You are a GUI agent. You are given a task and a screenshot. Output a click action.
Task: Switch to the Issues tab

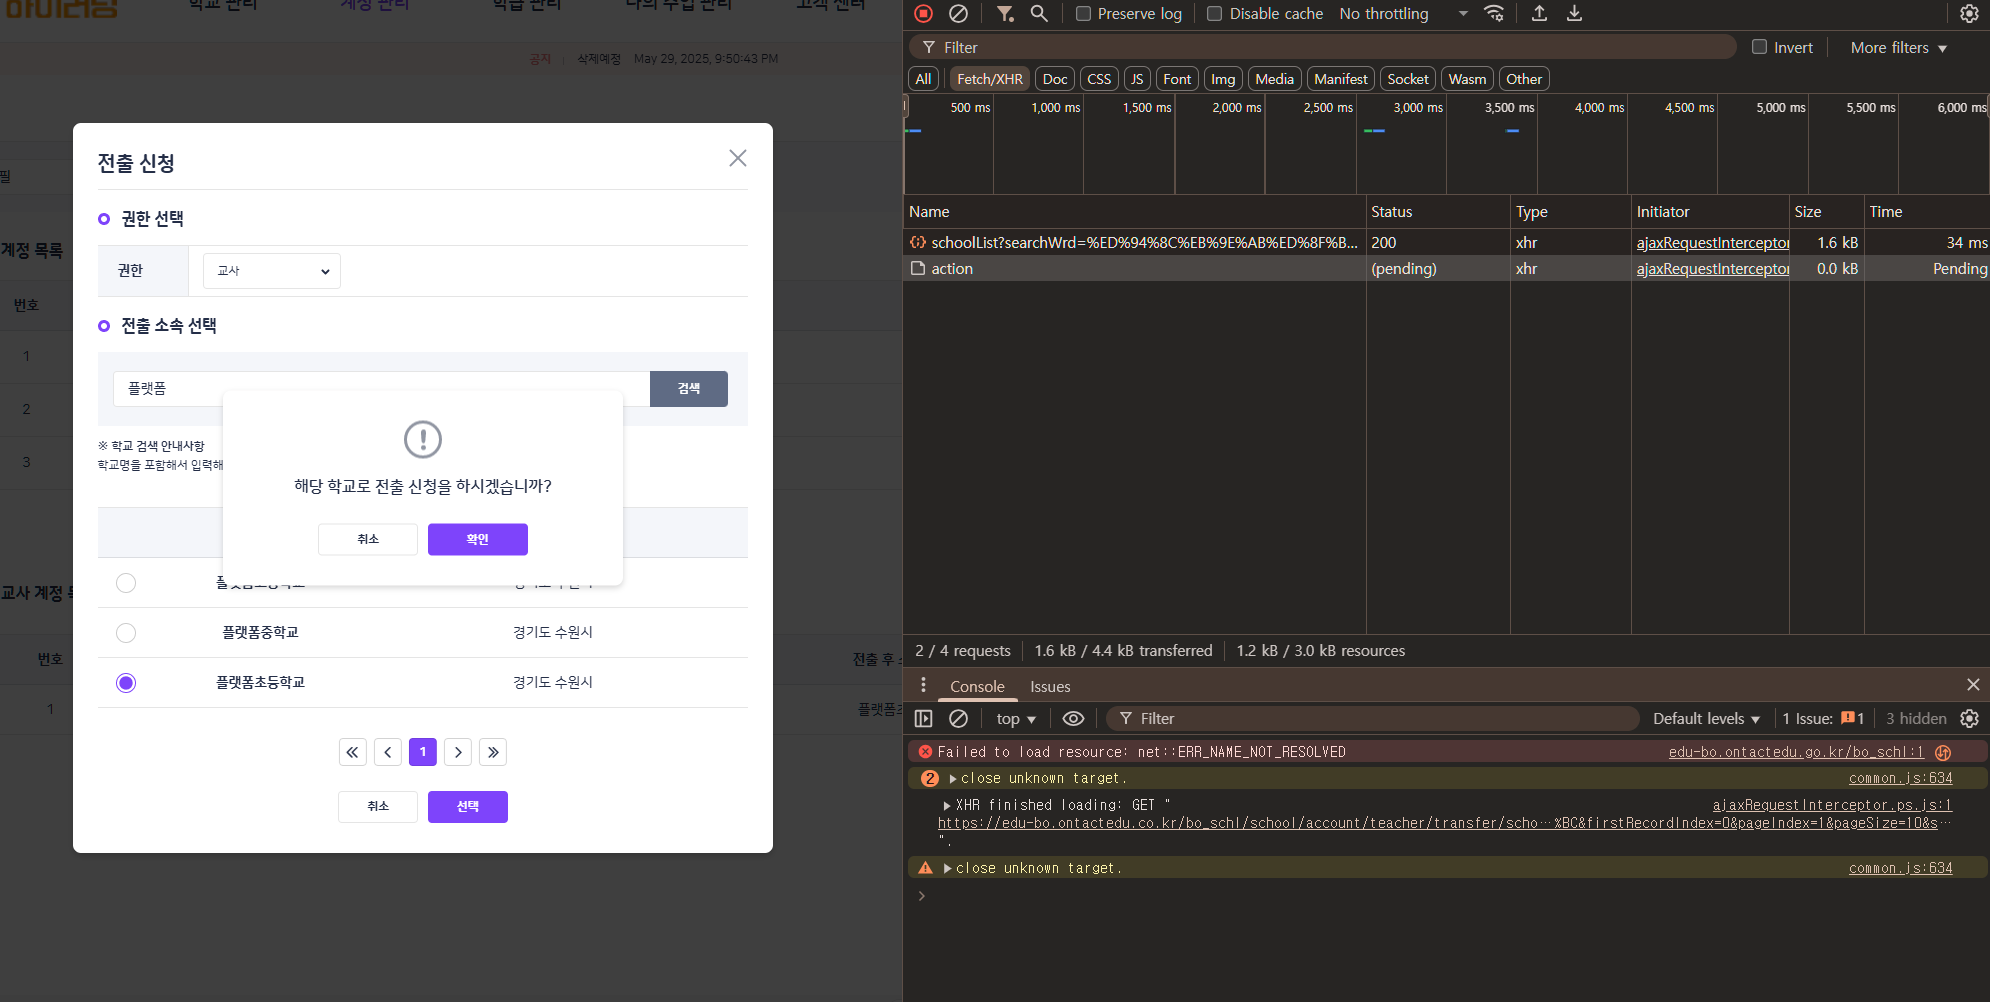(x=1050, y=687)
